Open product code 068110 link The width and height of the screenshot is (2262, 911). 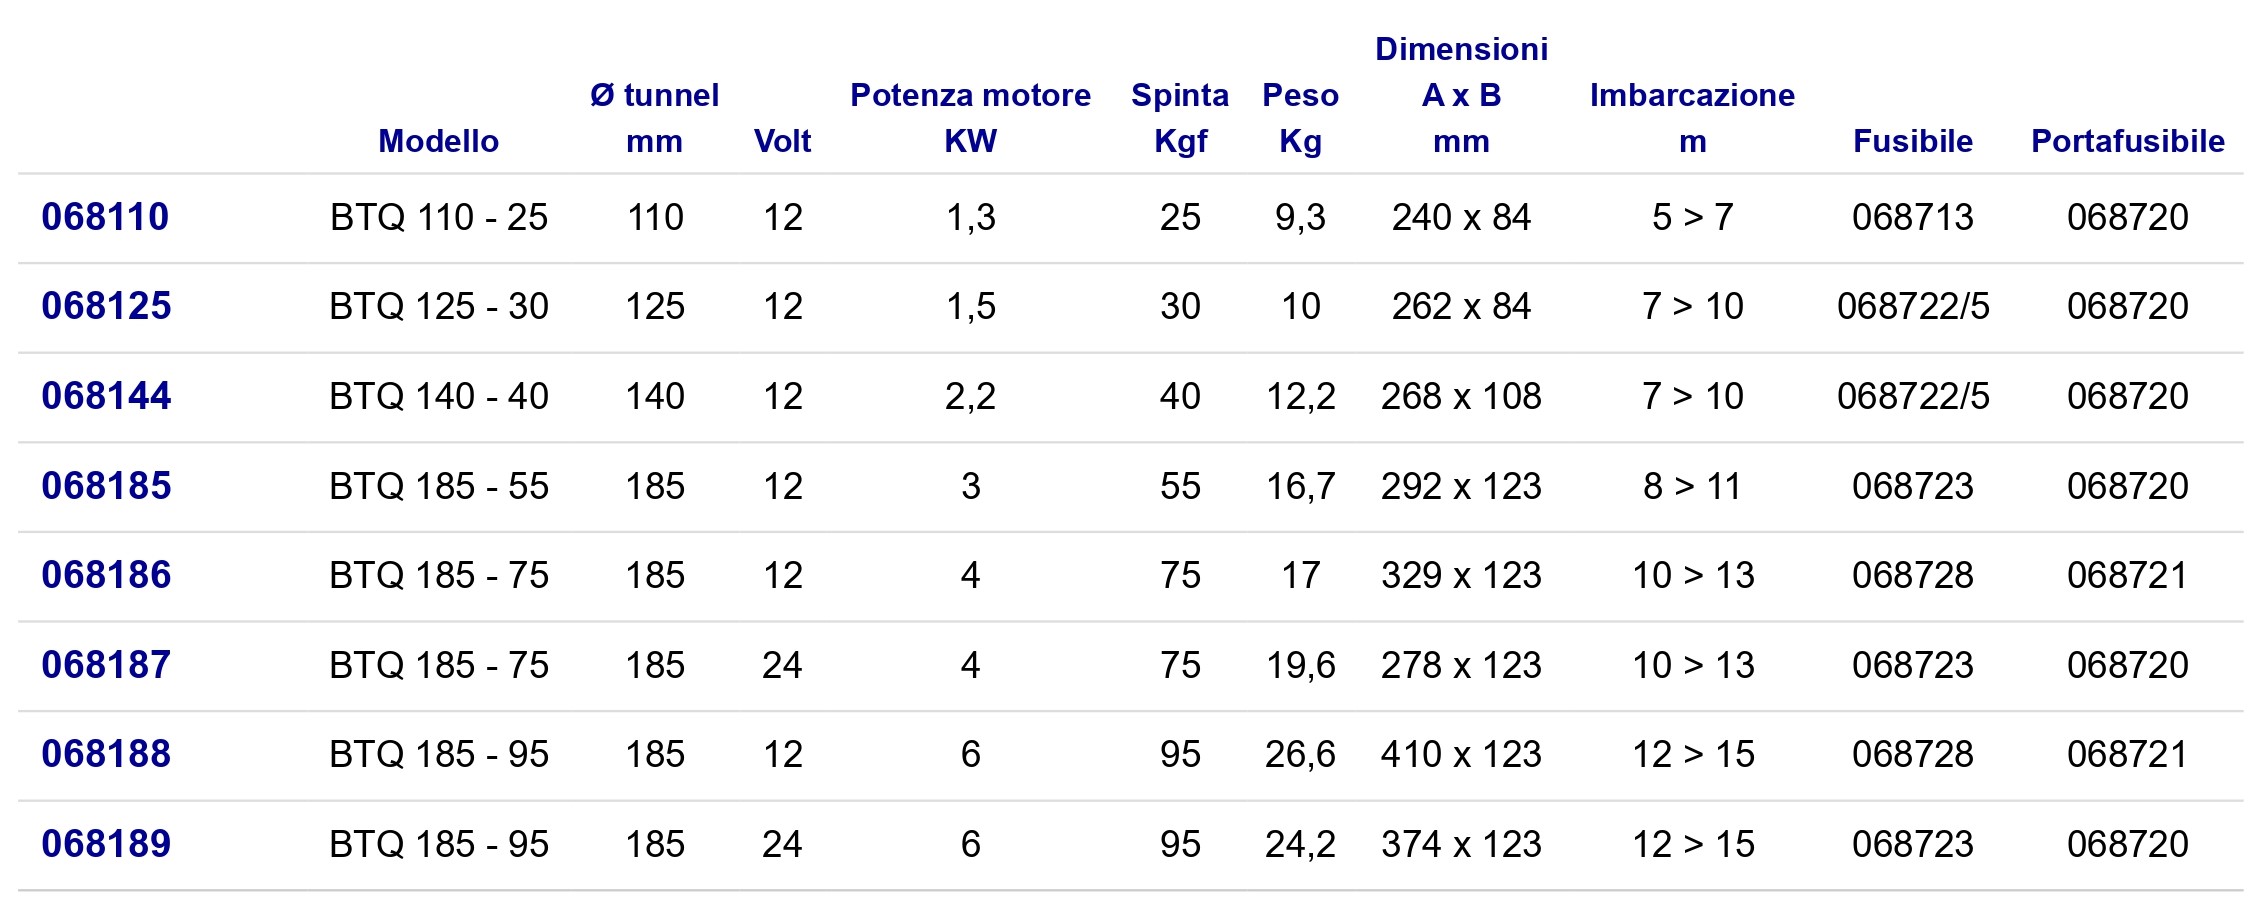tap(105, 217)
